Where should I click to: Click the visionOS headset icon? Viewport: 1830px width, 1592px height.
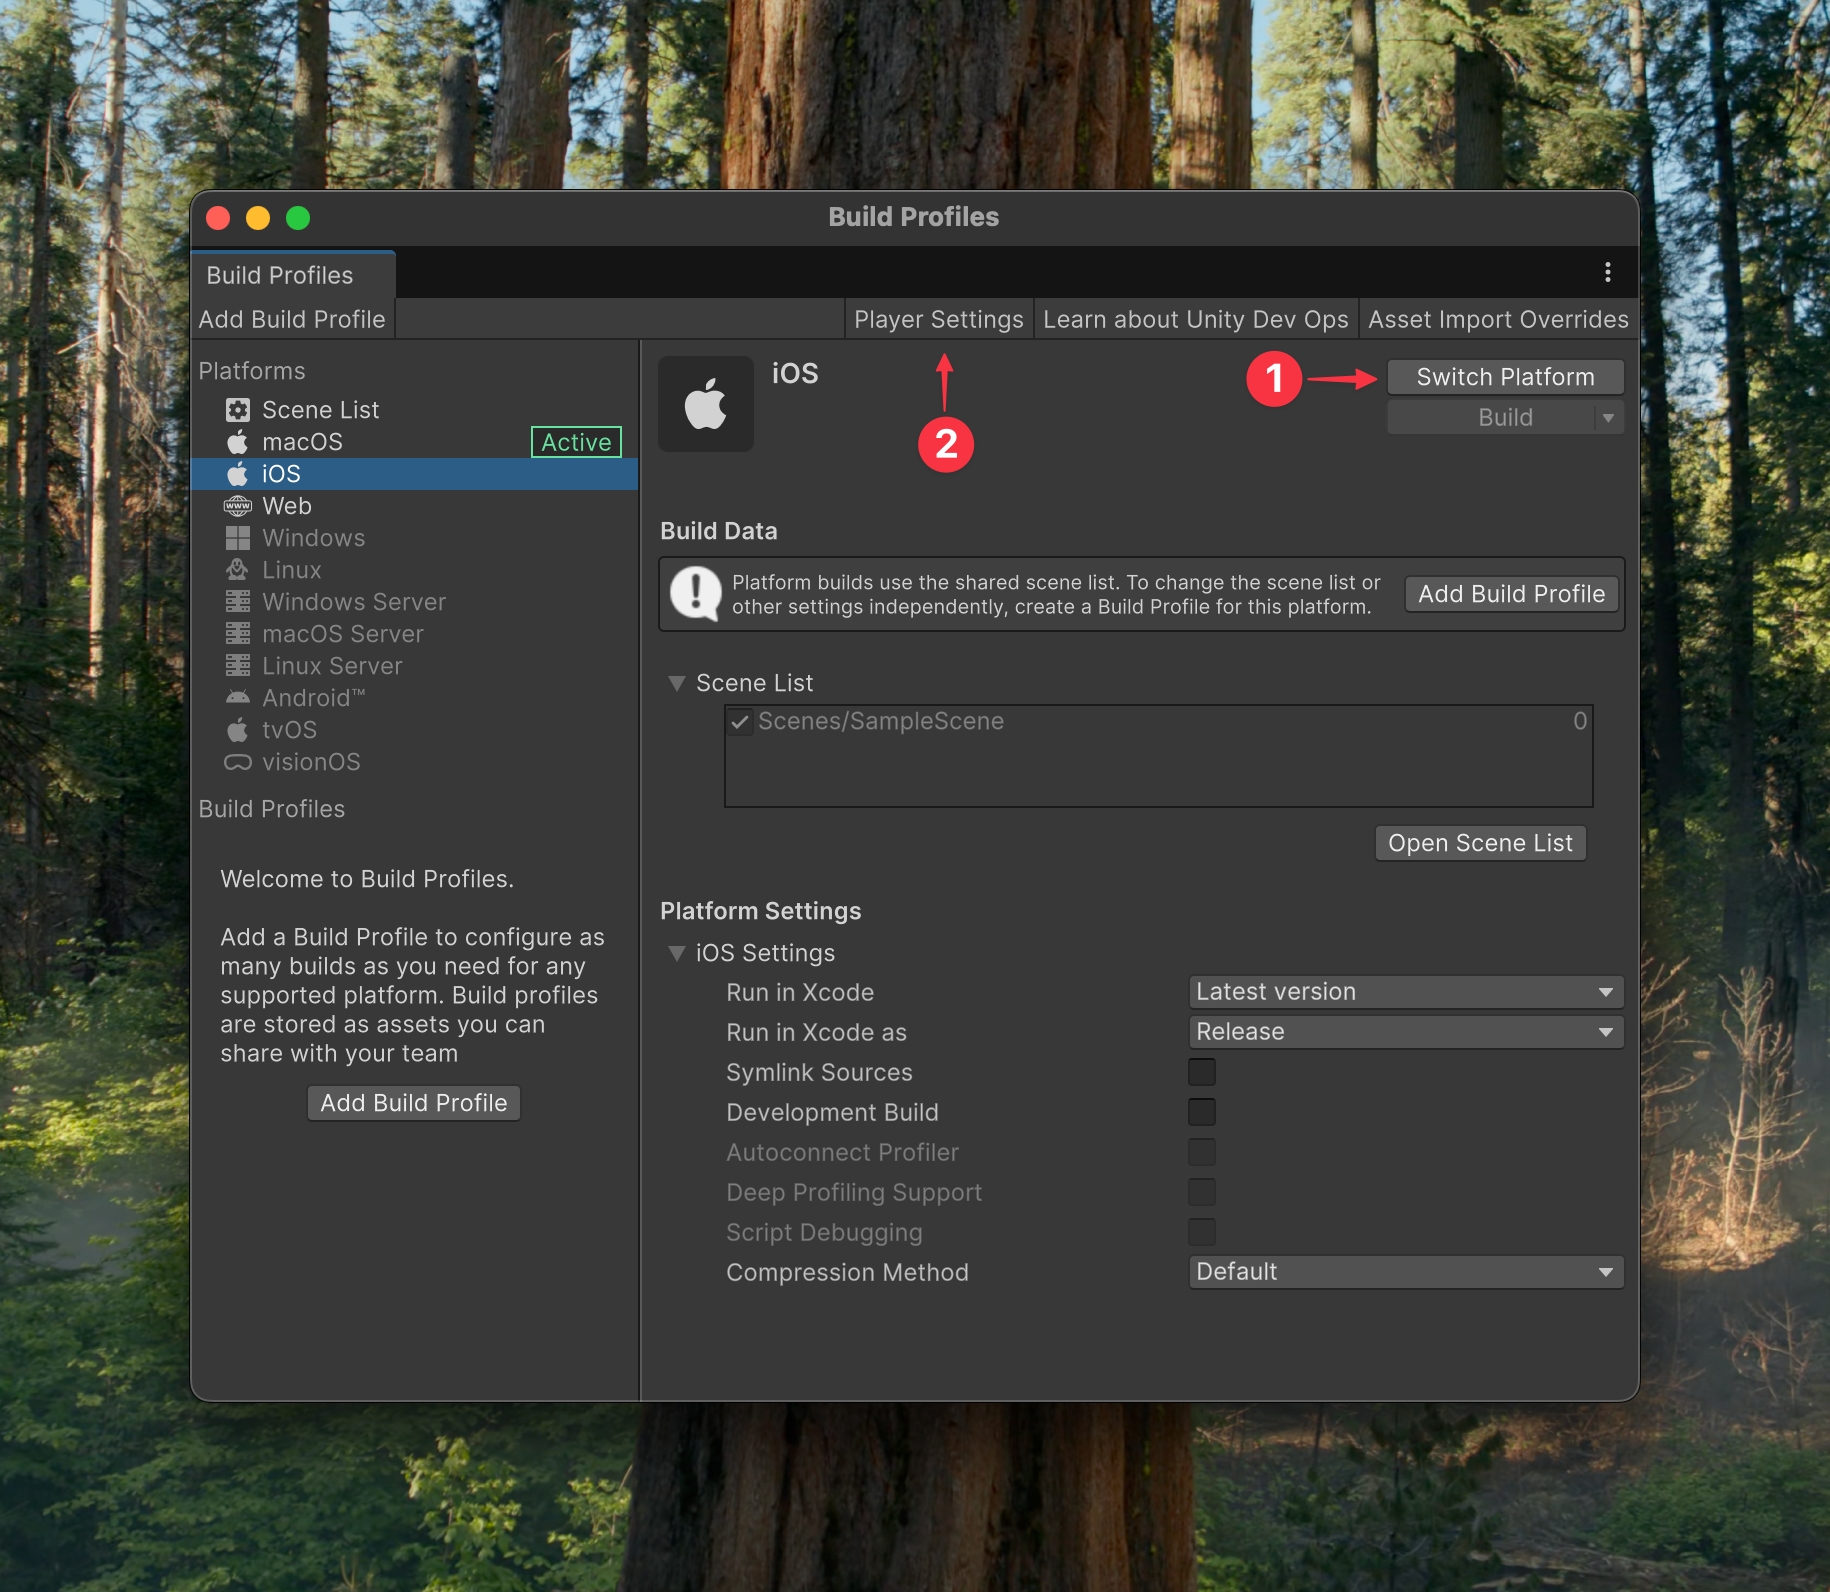point(238,762)
